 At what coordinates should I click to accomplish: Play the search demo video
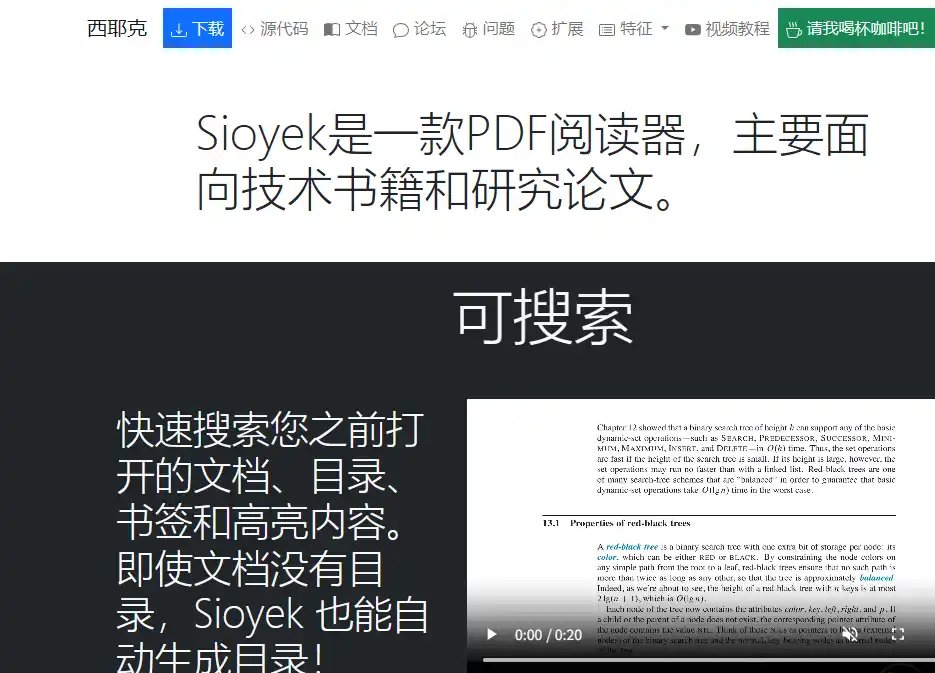pos(491,634)
